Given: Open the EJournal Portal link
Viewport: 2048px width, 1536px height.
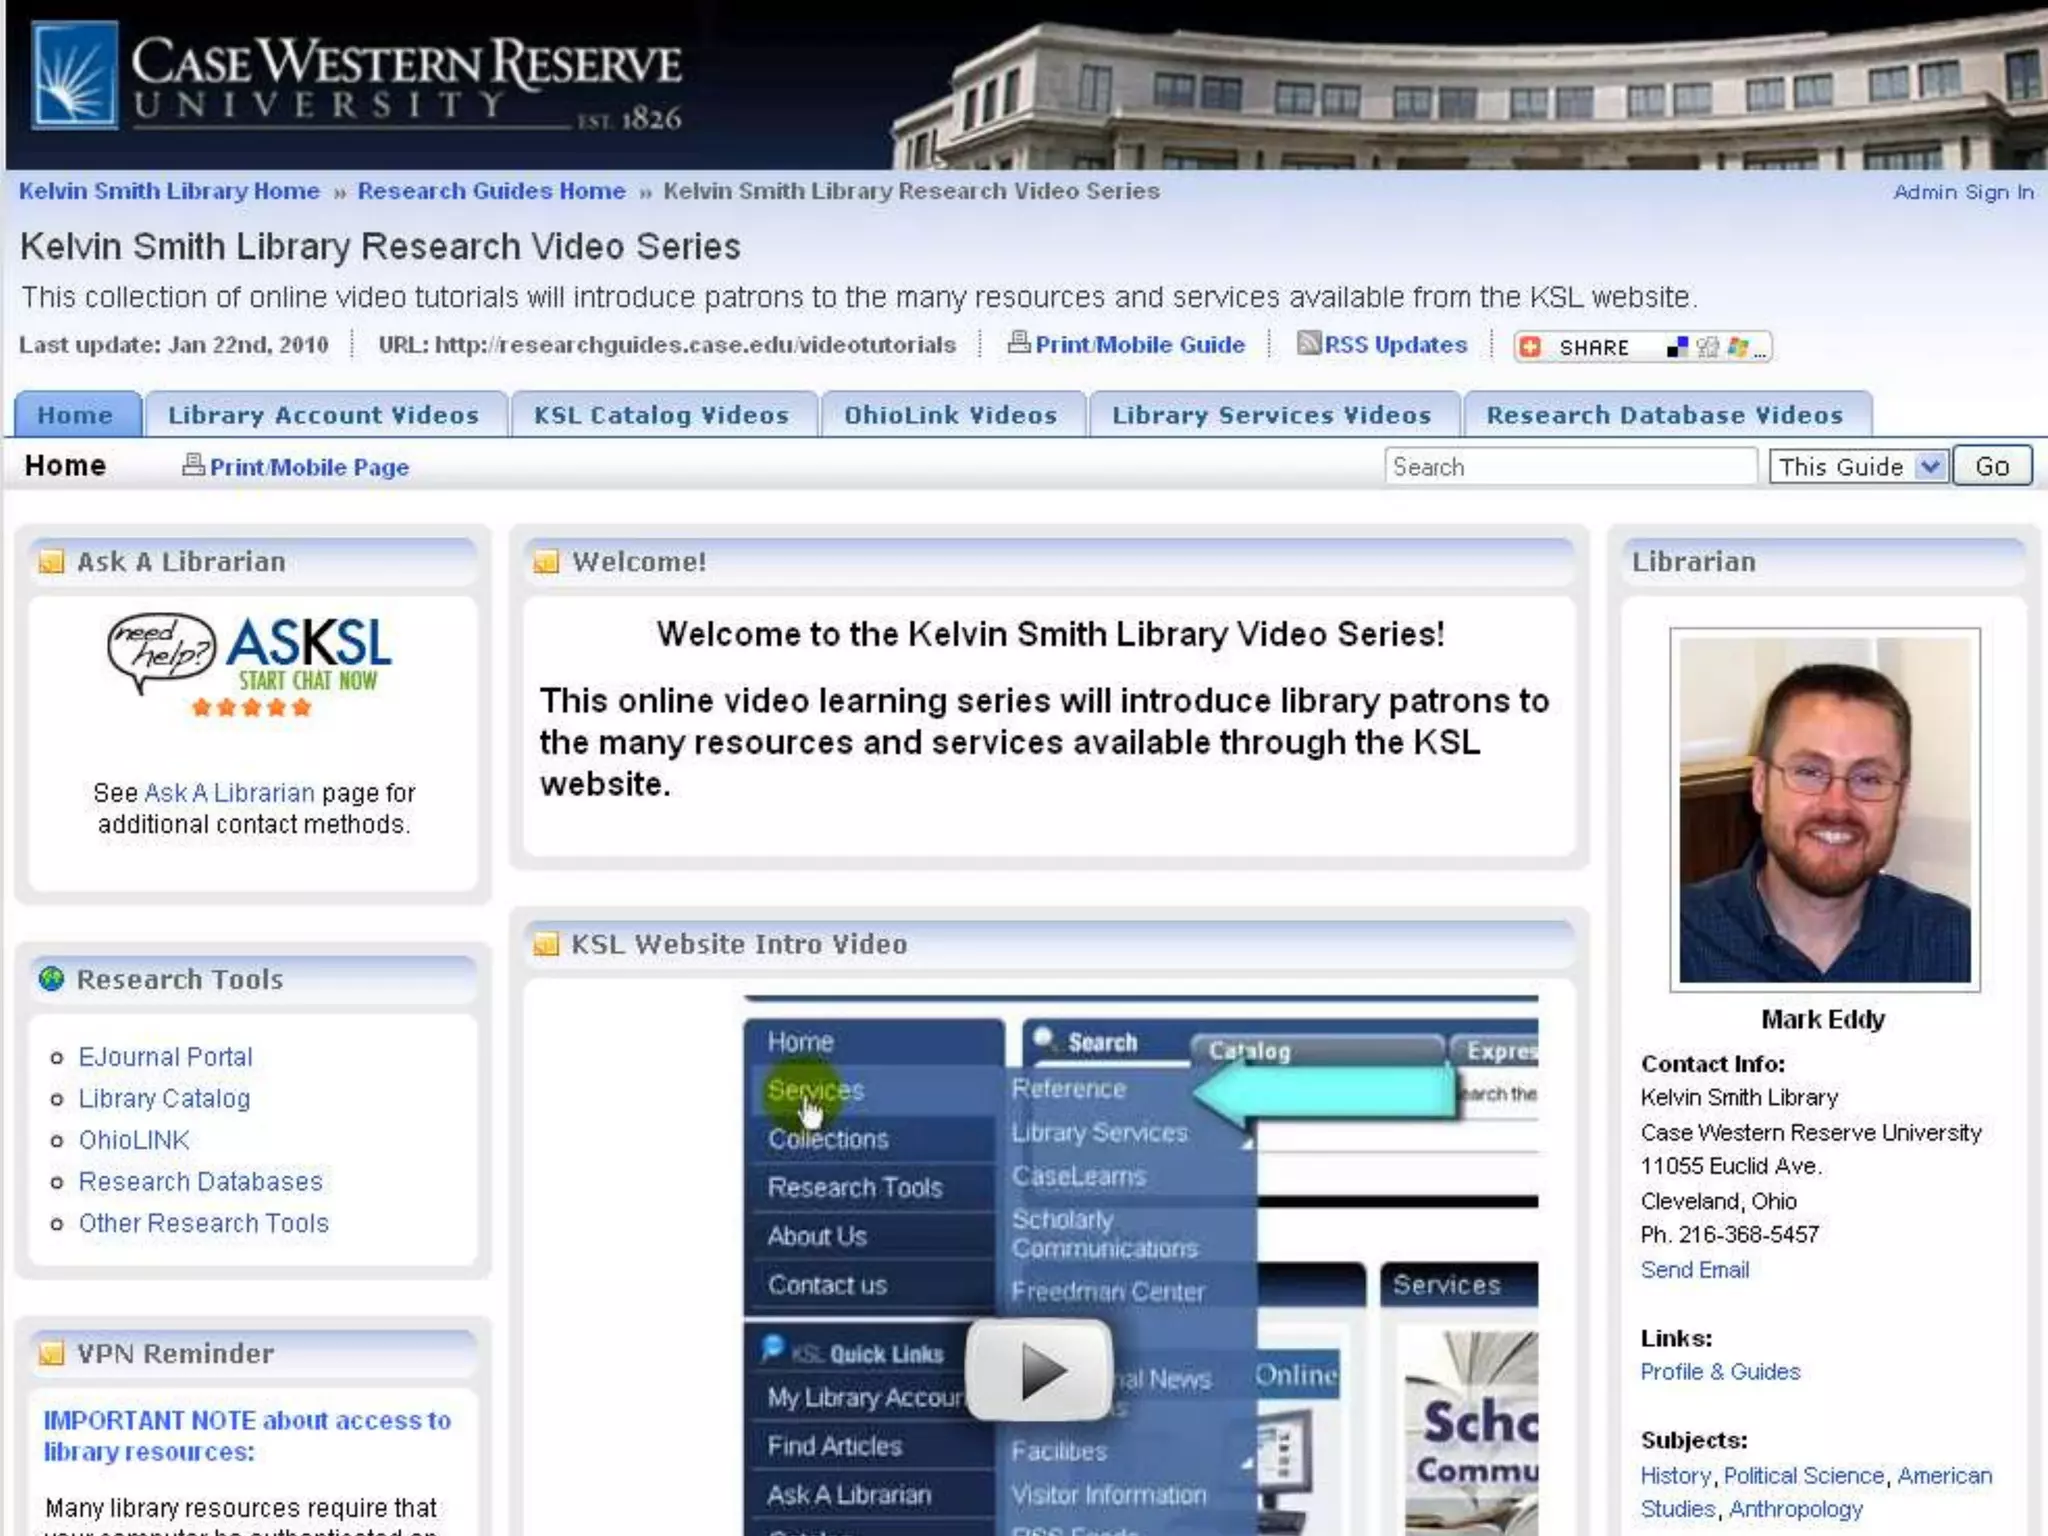Looking at the screenshot, I should tap(165, 1057).
